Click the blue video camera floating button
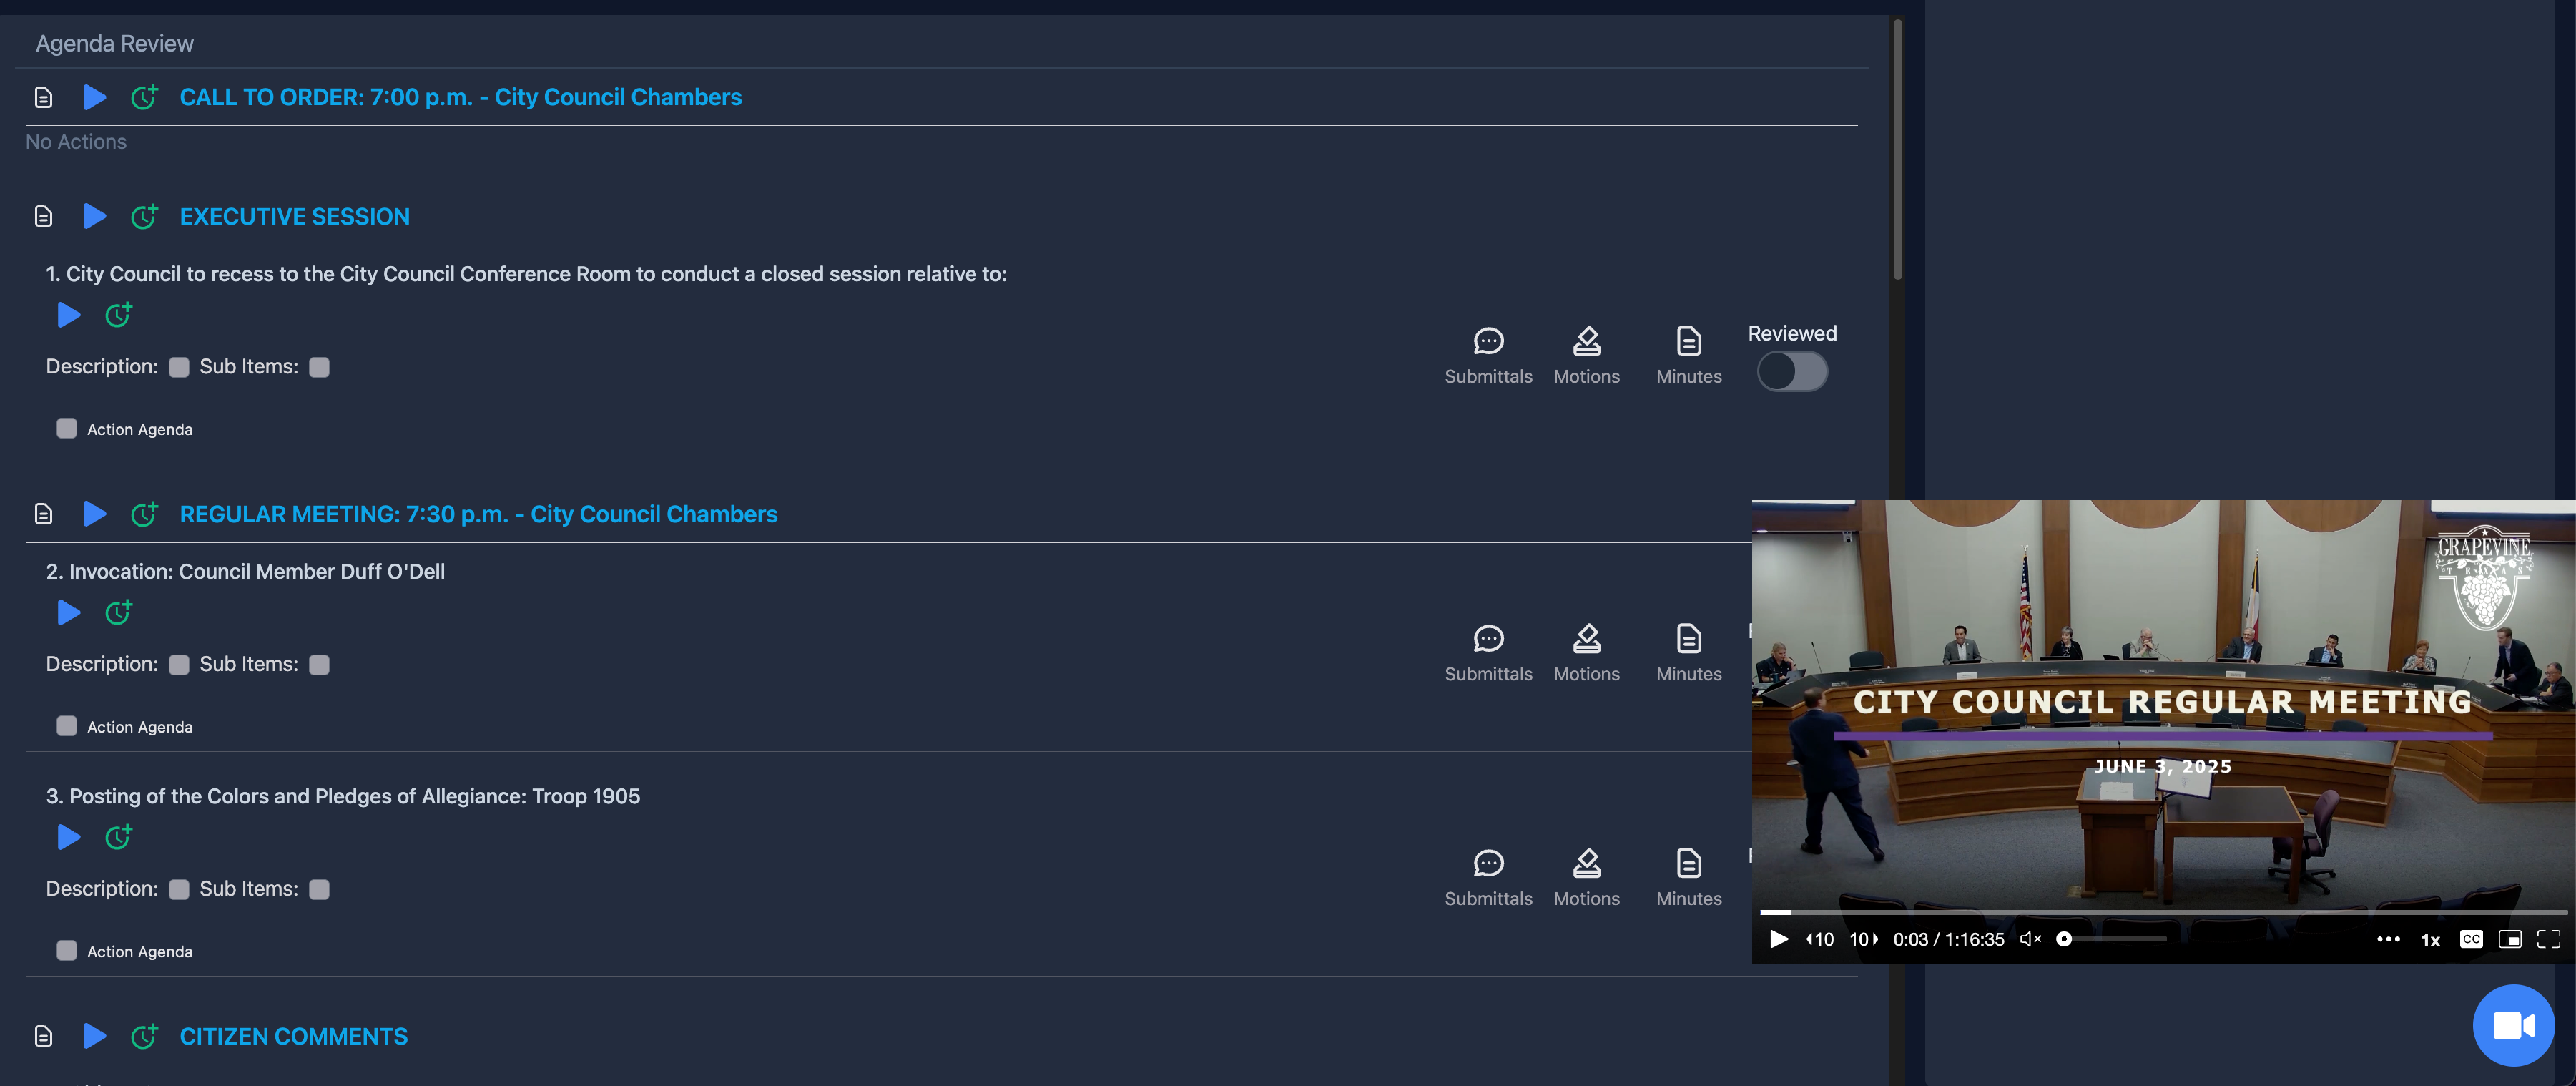The height and width of the screenshot is (1086, 2576). tap(2512, 1025)
